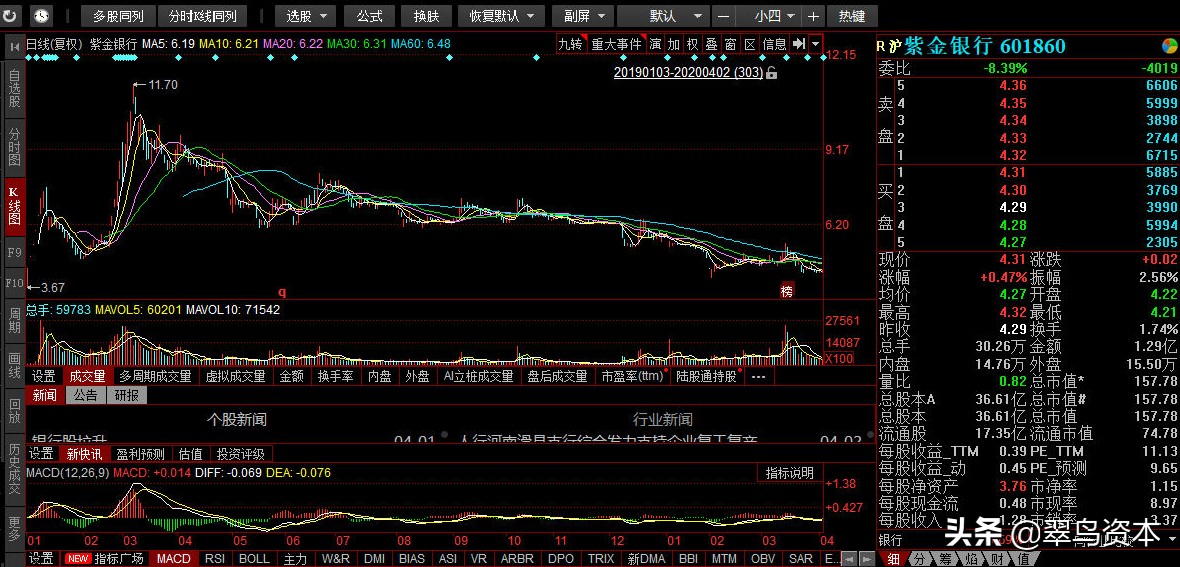This screenshot has width=1180, height=567.
Task: Click the lock icon beside date range
Action: [771, 73]
